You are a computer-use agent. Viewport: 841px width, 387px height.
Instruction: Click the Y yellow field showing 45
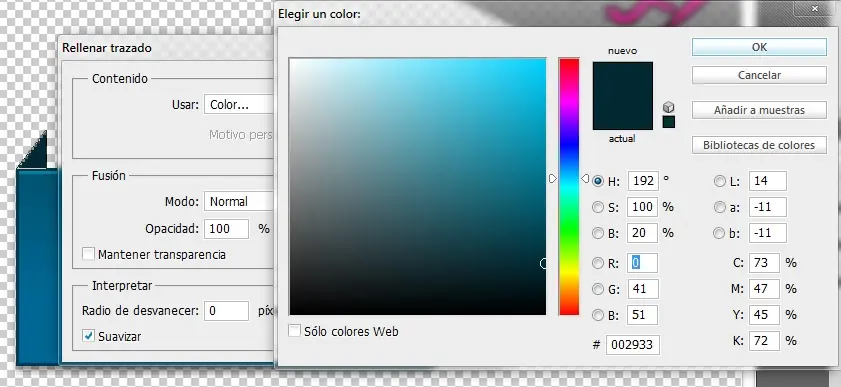coord(764,315)
